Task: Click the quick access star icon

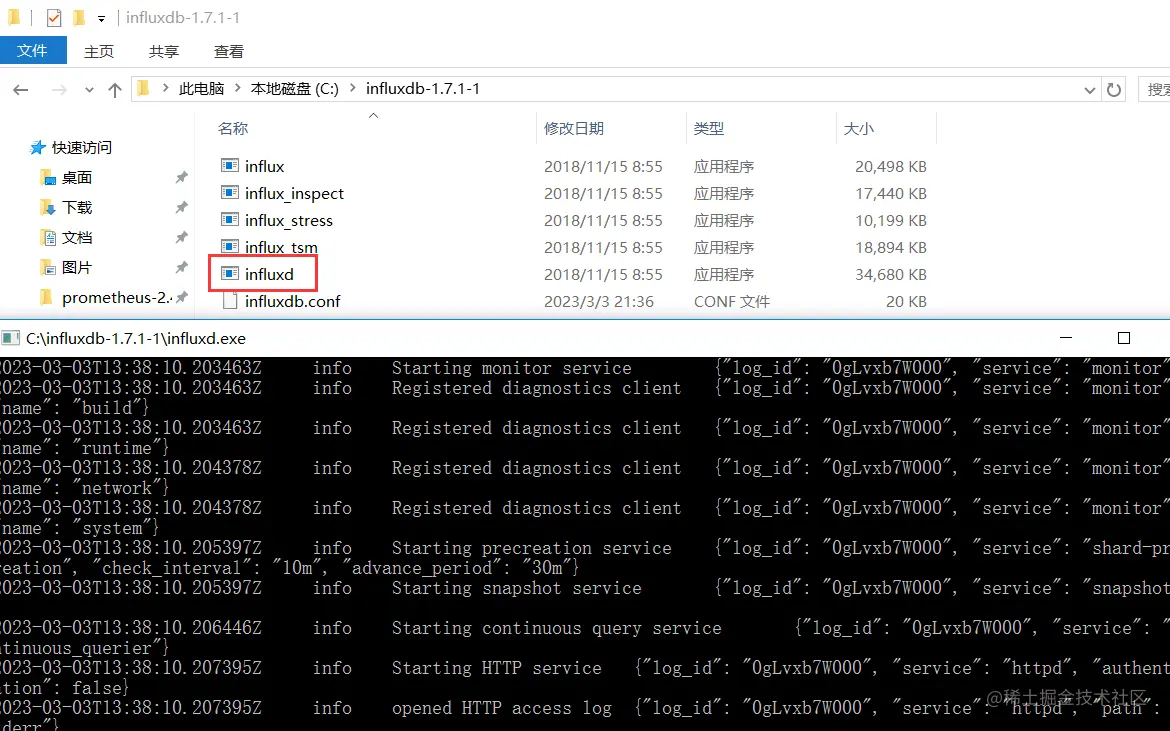Action: click(37, 148)
